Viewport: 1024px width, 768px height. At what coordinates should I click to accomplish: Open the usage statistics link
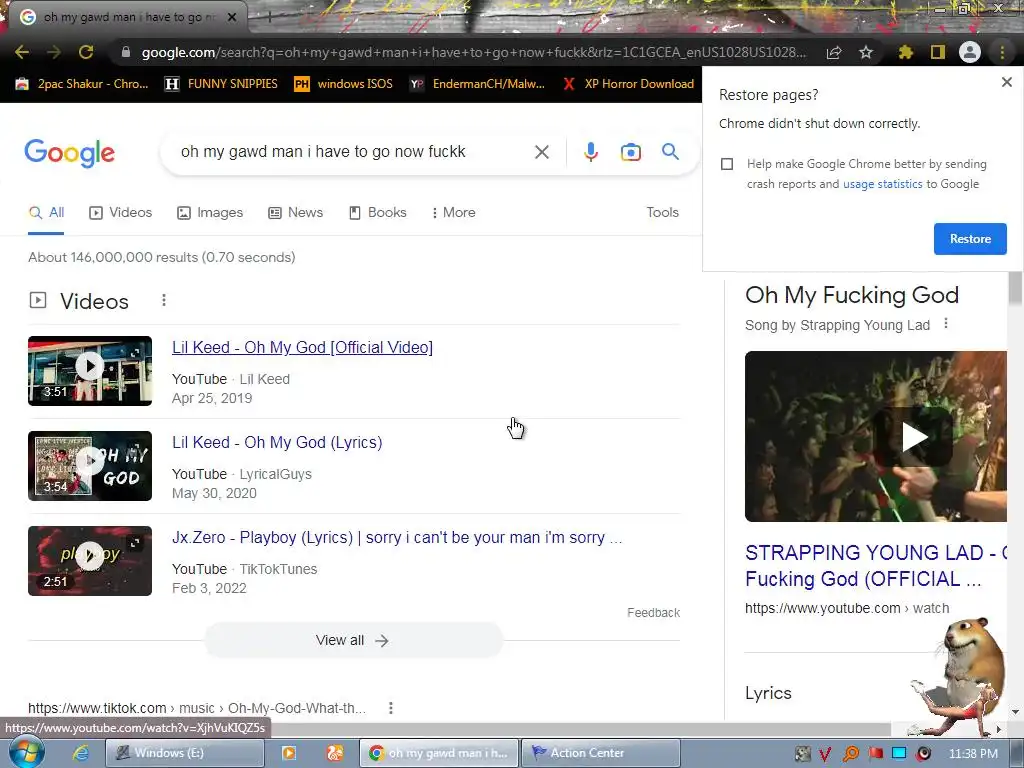[x=883, y=184]
